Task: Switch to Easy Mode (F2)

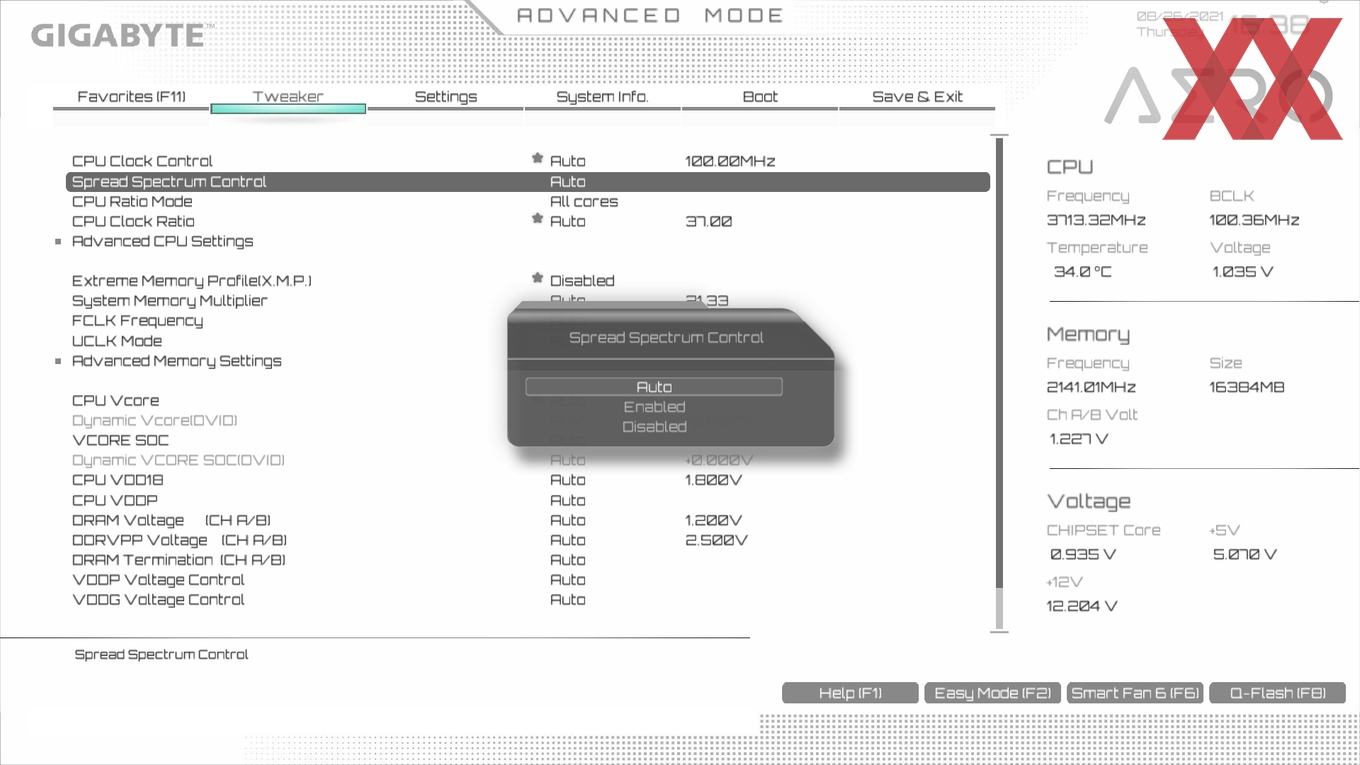Action: click(x=993, y=693)
